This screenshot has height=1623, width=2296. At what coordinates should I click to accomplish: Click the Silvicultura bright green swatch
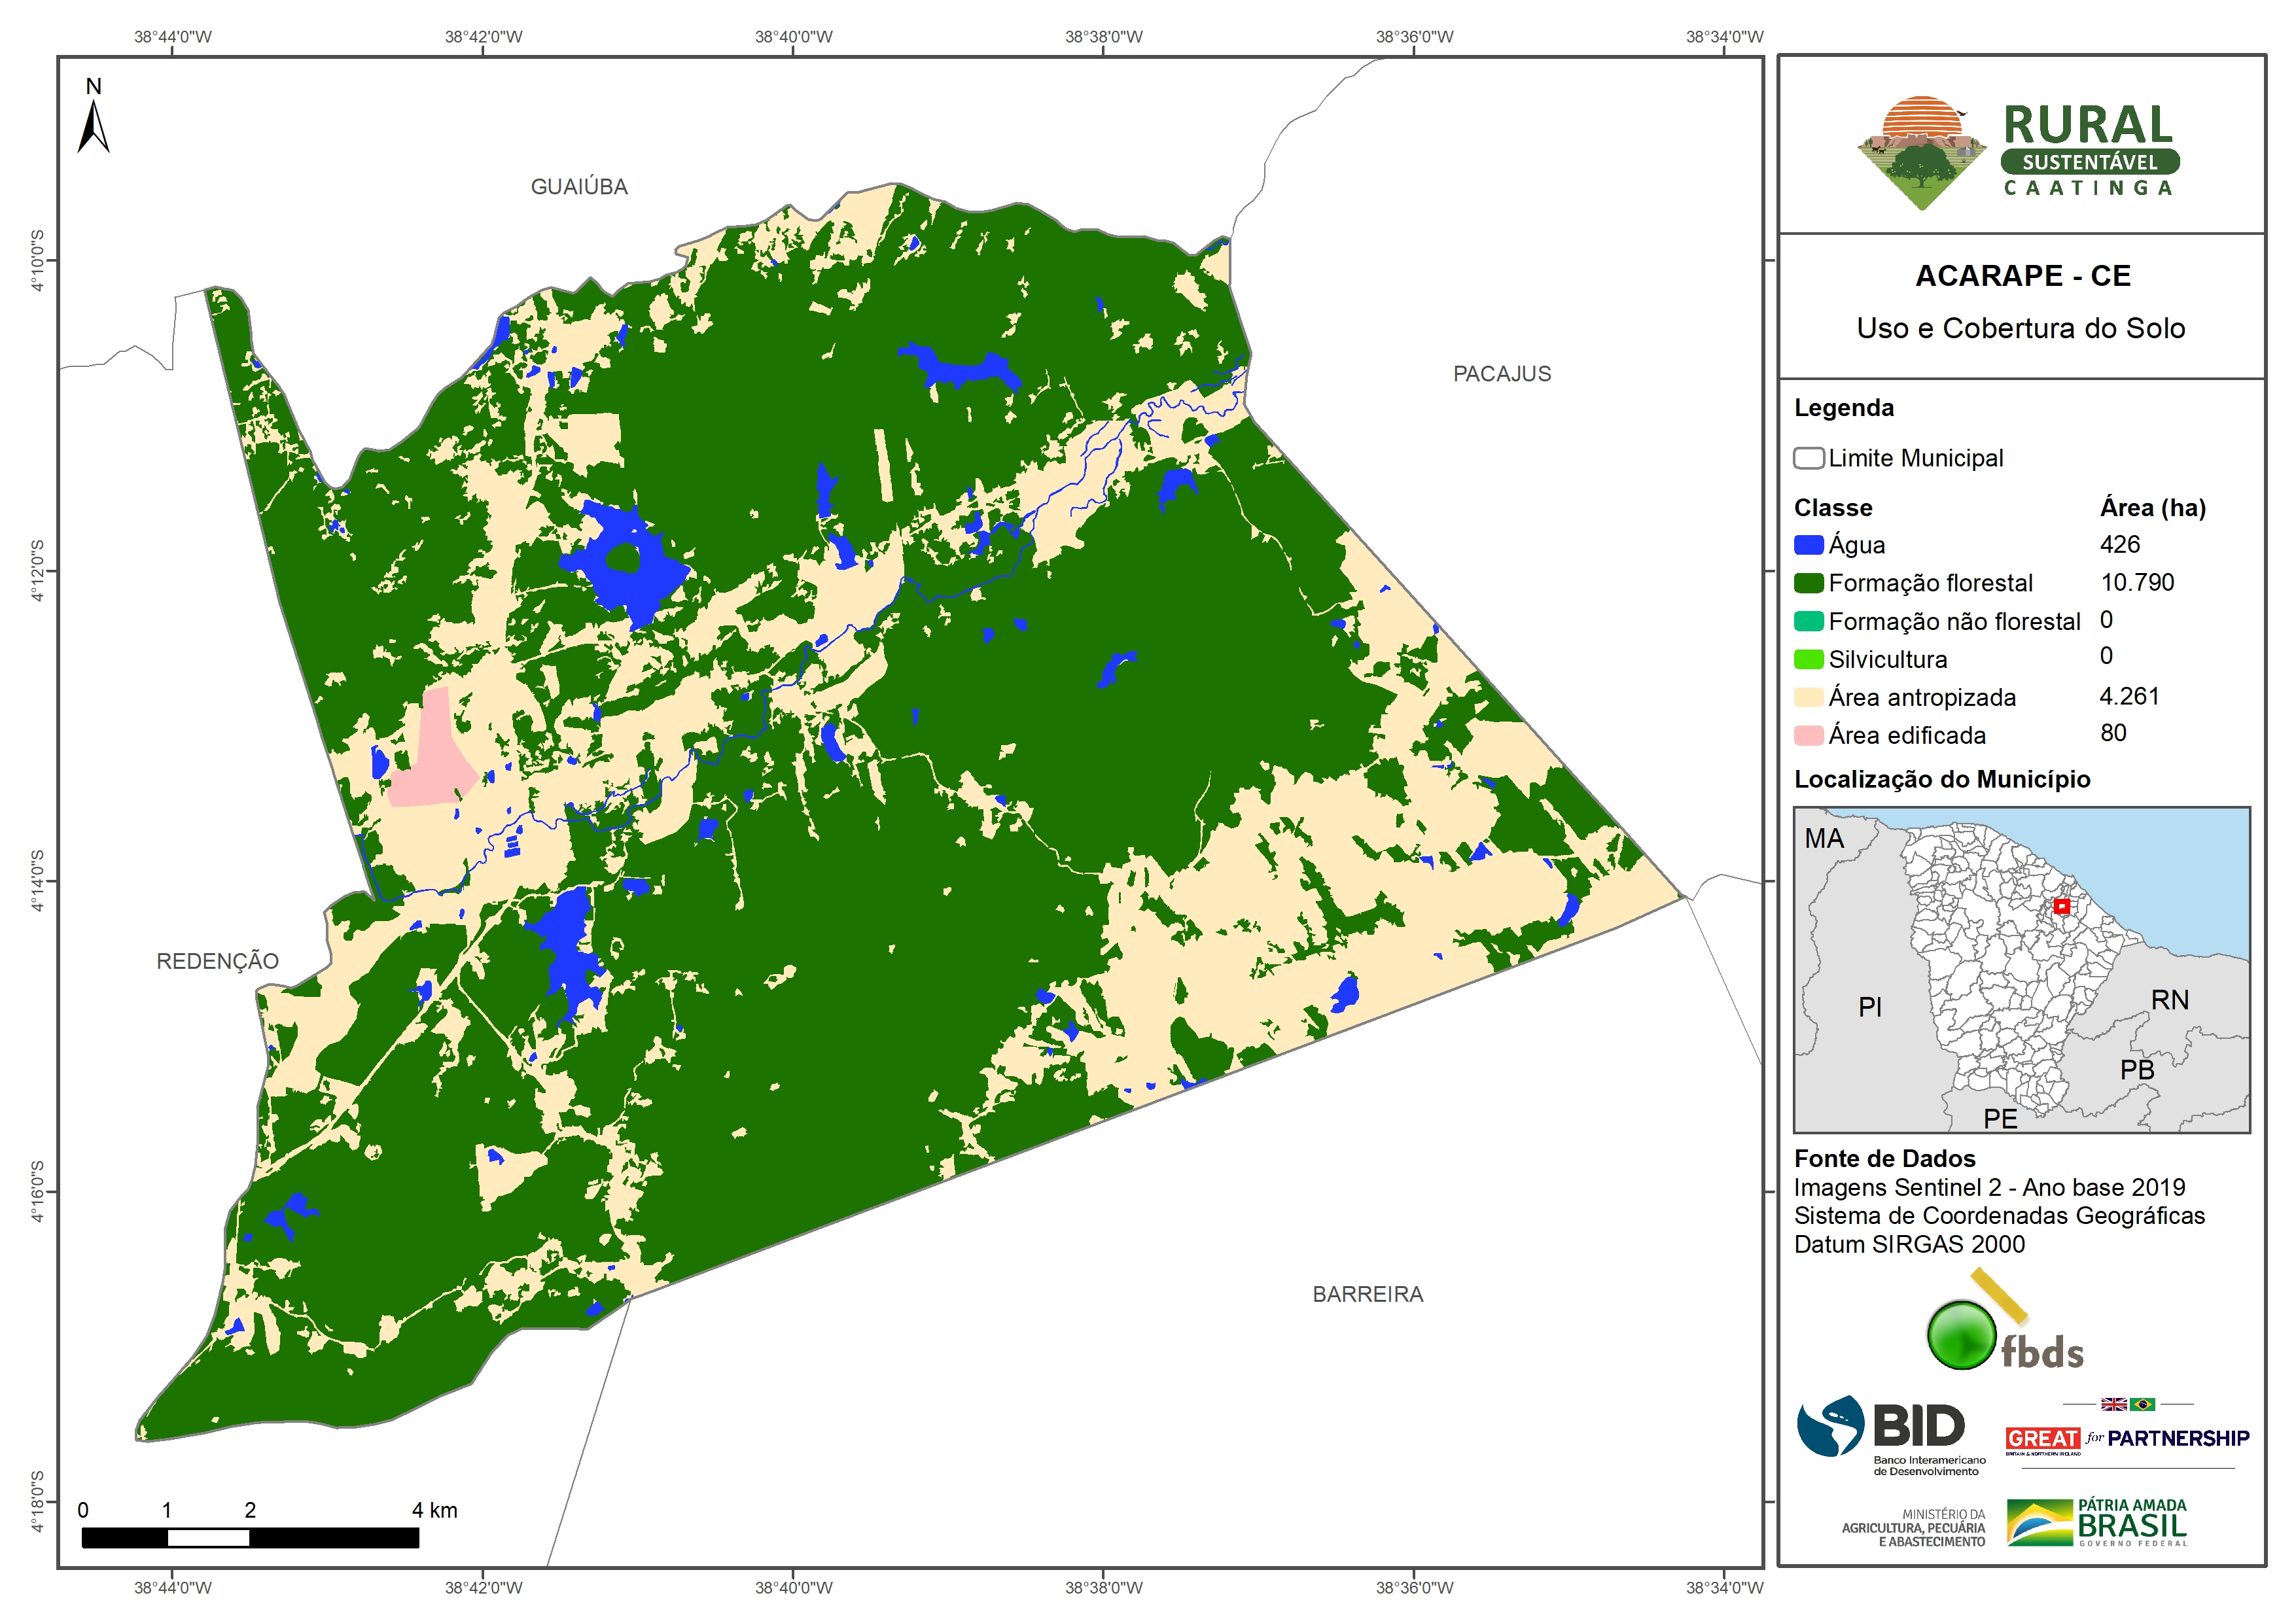(x=1808, y=659)
